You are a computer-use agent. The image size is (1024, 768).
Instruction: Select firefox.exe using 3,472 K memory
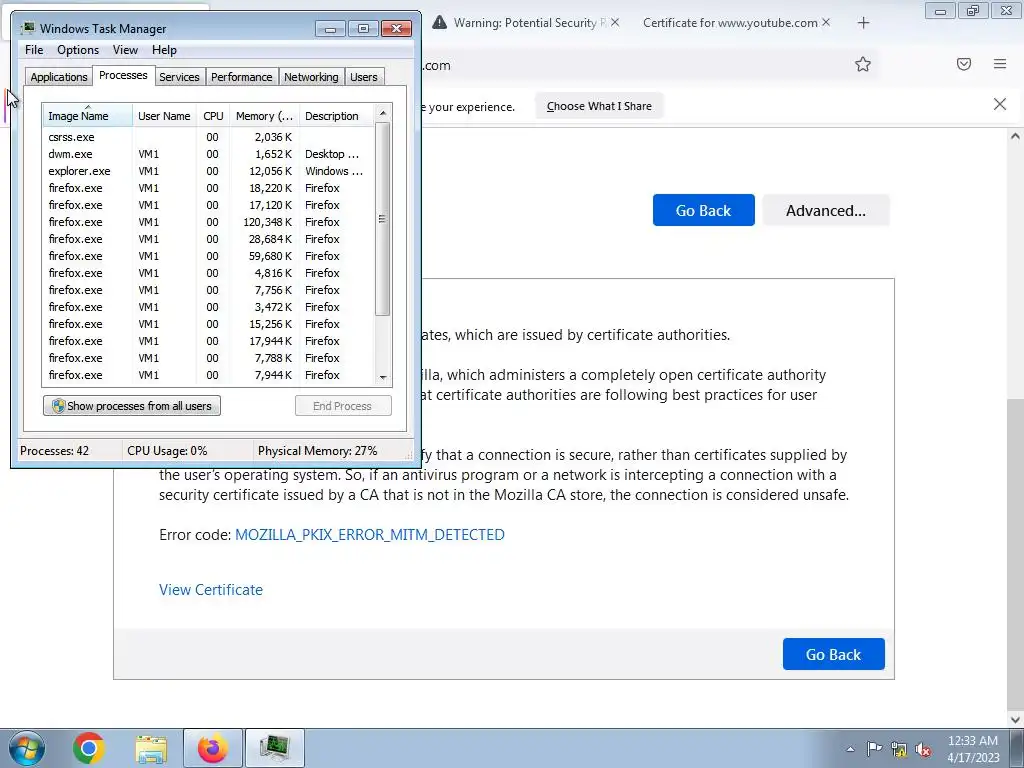point(208,307)
